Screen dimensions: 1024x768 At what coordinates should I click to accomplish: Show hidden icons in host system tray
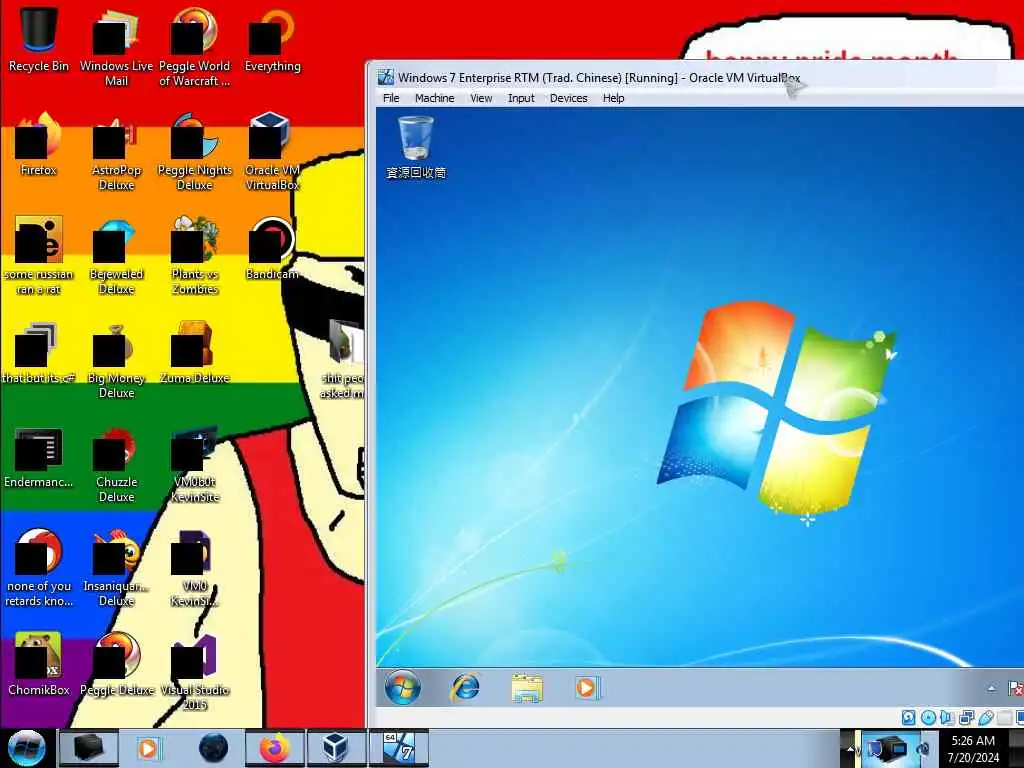coord(850,748)
